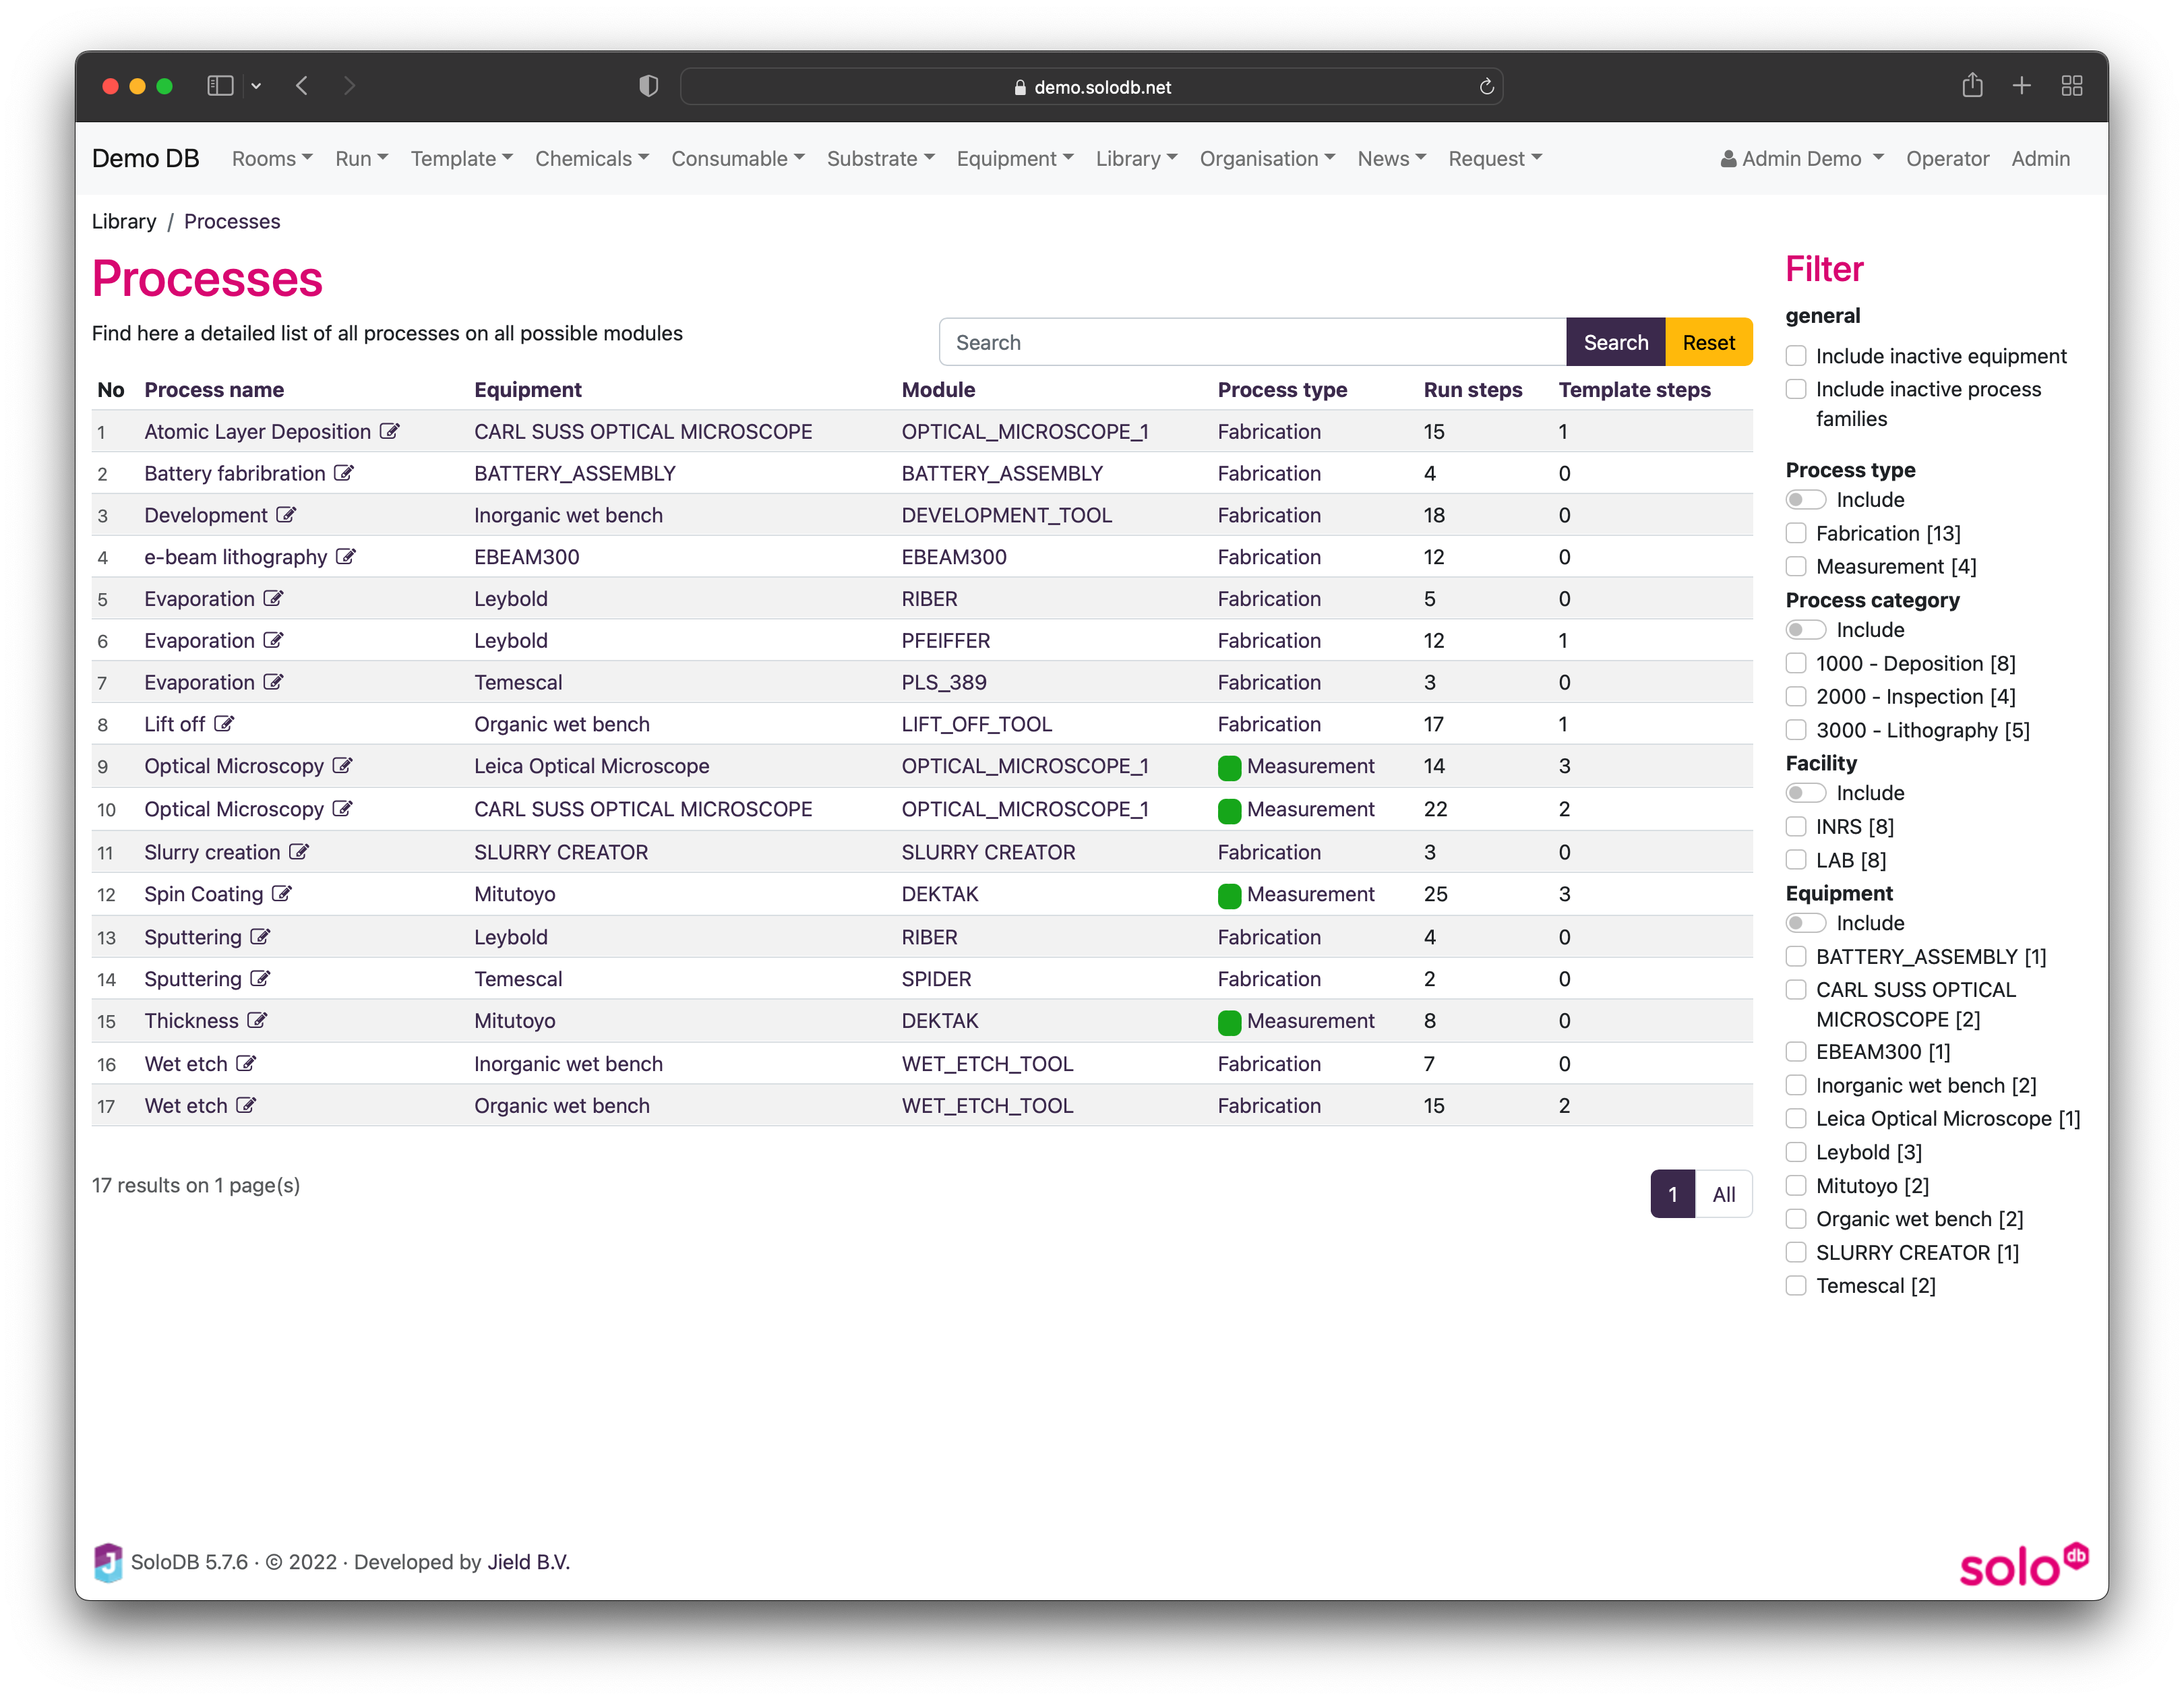Check the Leybold [3] equipment filter
This screenshot has height=1700, width=2184.
tap(1796, 1152)
